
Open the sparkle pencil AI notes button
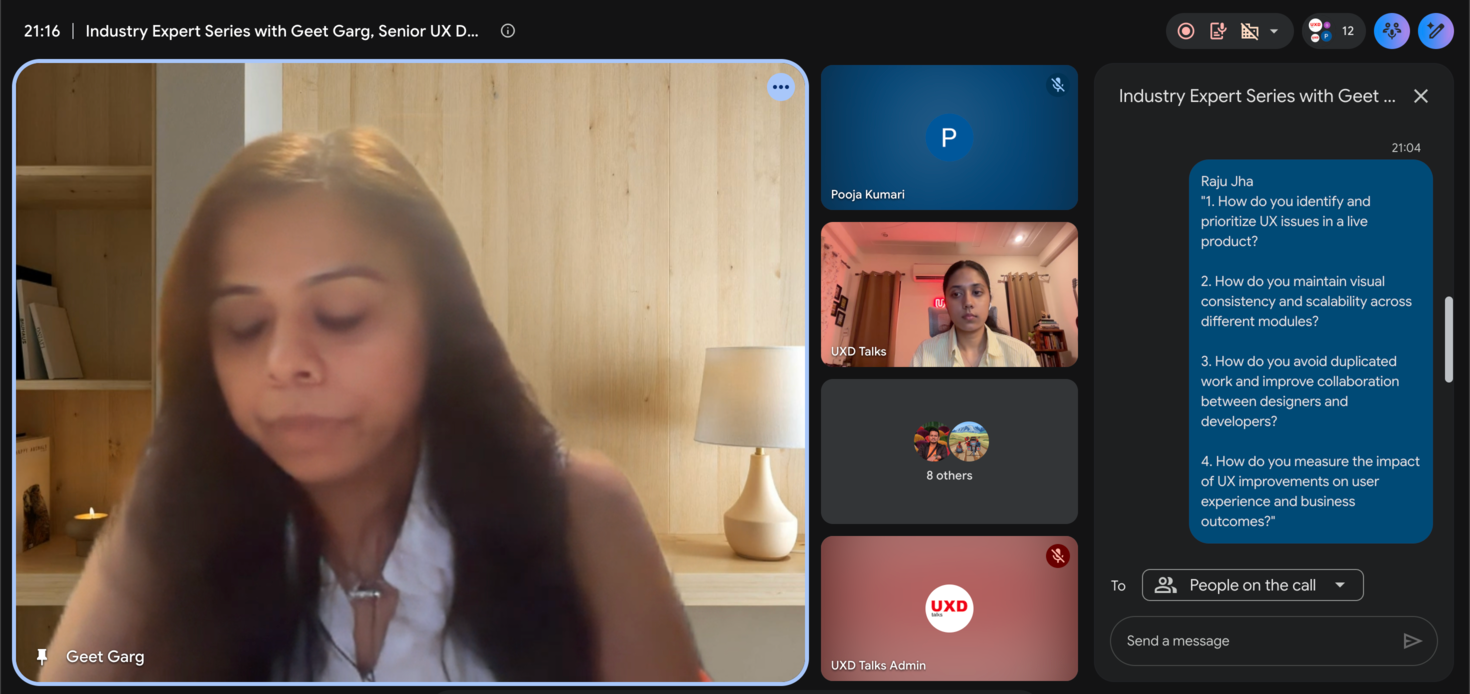tap(1436, 31)
